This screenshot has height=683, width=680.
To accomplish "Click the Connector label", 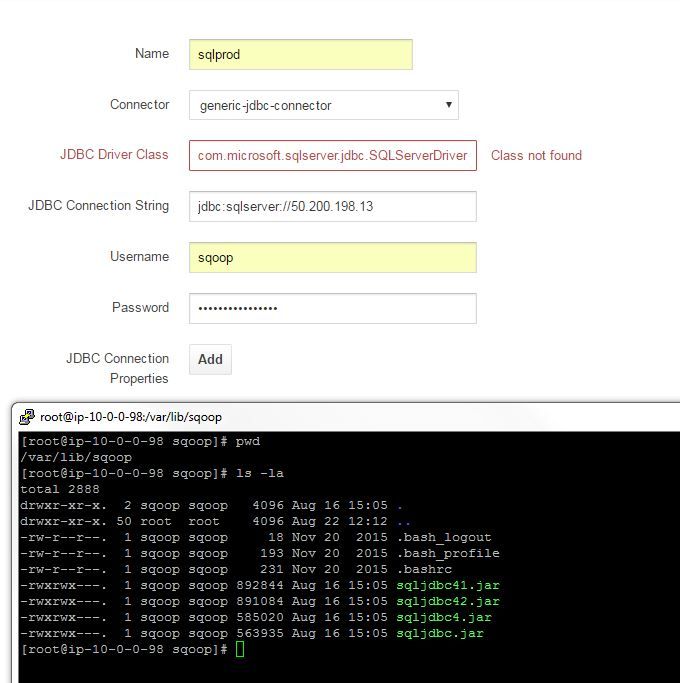I will coord(139,105).
